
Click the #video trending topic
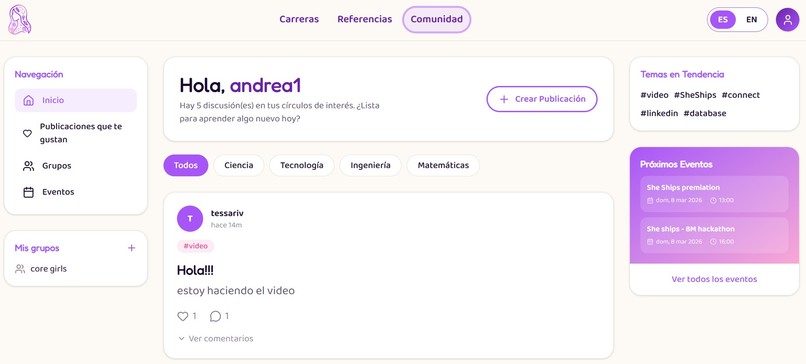pos(654,95)
